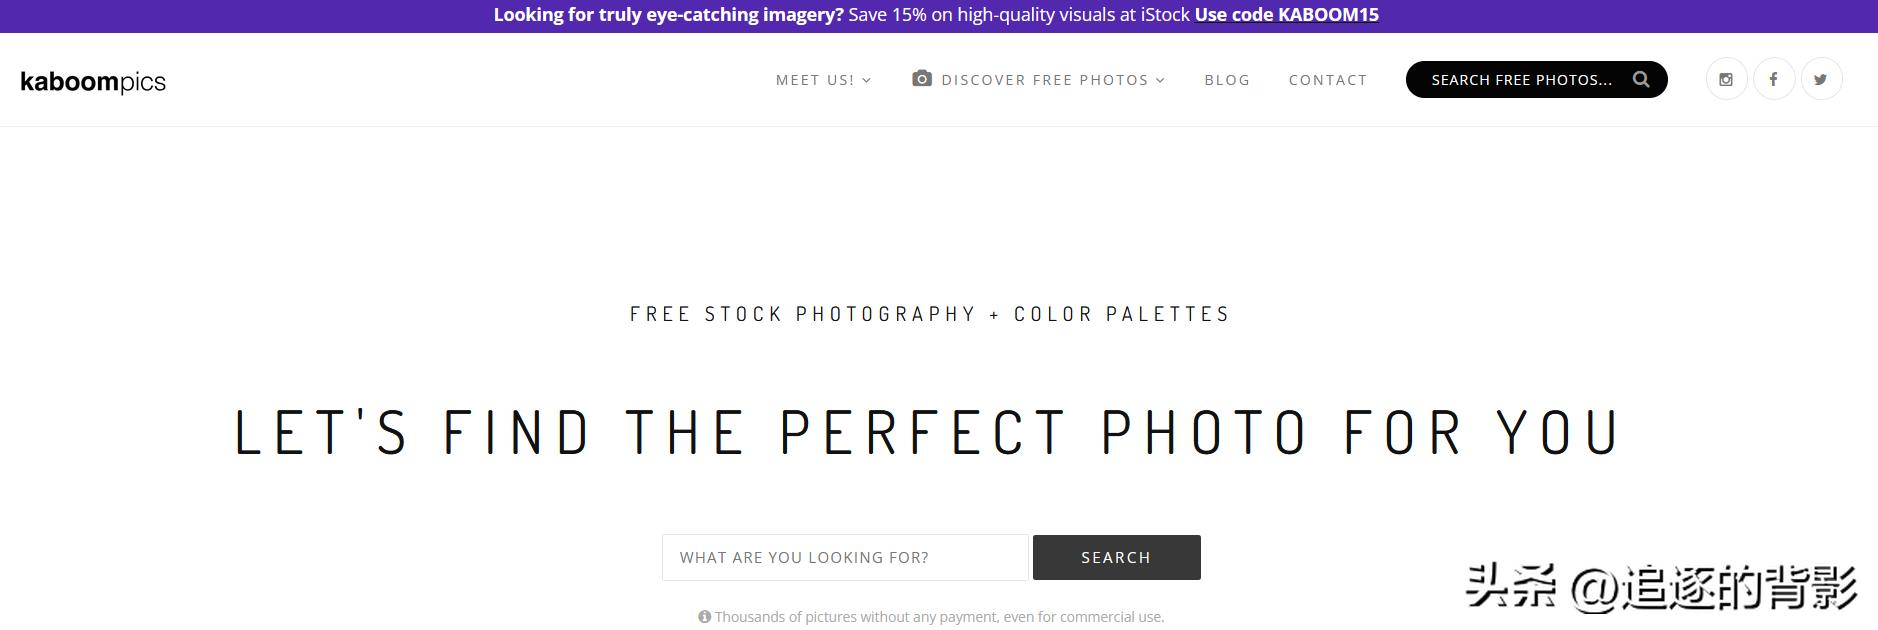Viewport: 1878px width, 630px height.
Task: Open the BLOG menu item
Action: coord(1227,80)
